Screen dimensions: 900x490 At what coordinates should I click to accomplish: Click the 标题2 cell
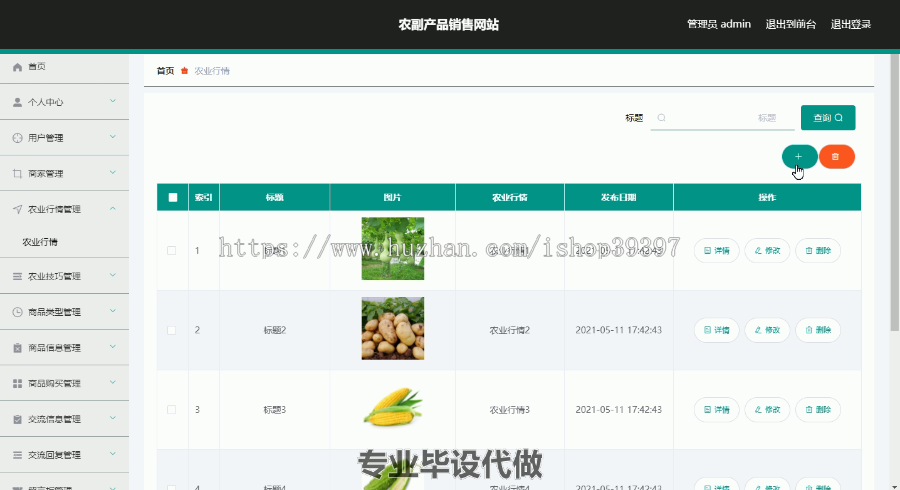tap(274, 330)
